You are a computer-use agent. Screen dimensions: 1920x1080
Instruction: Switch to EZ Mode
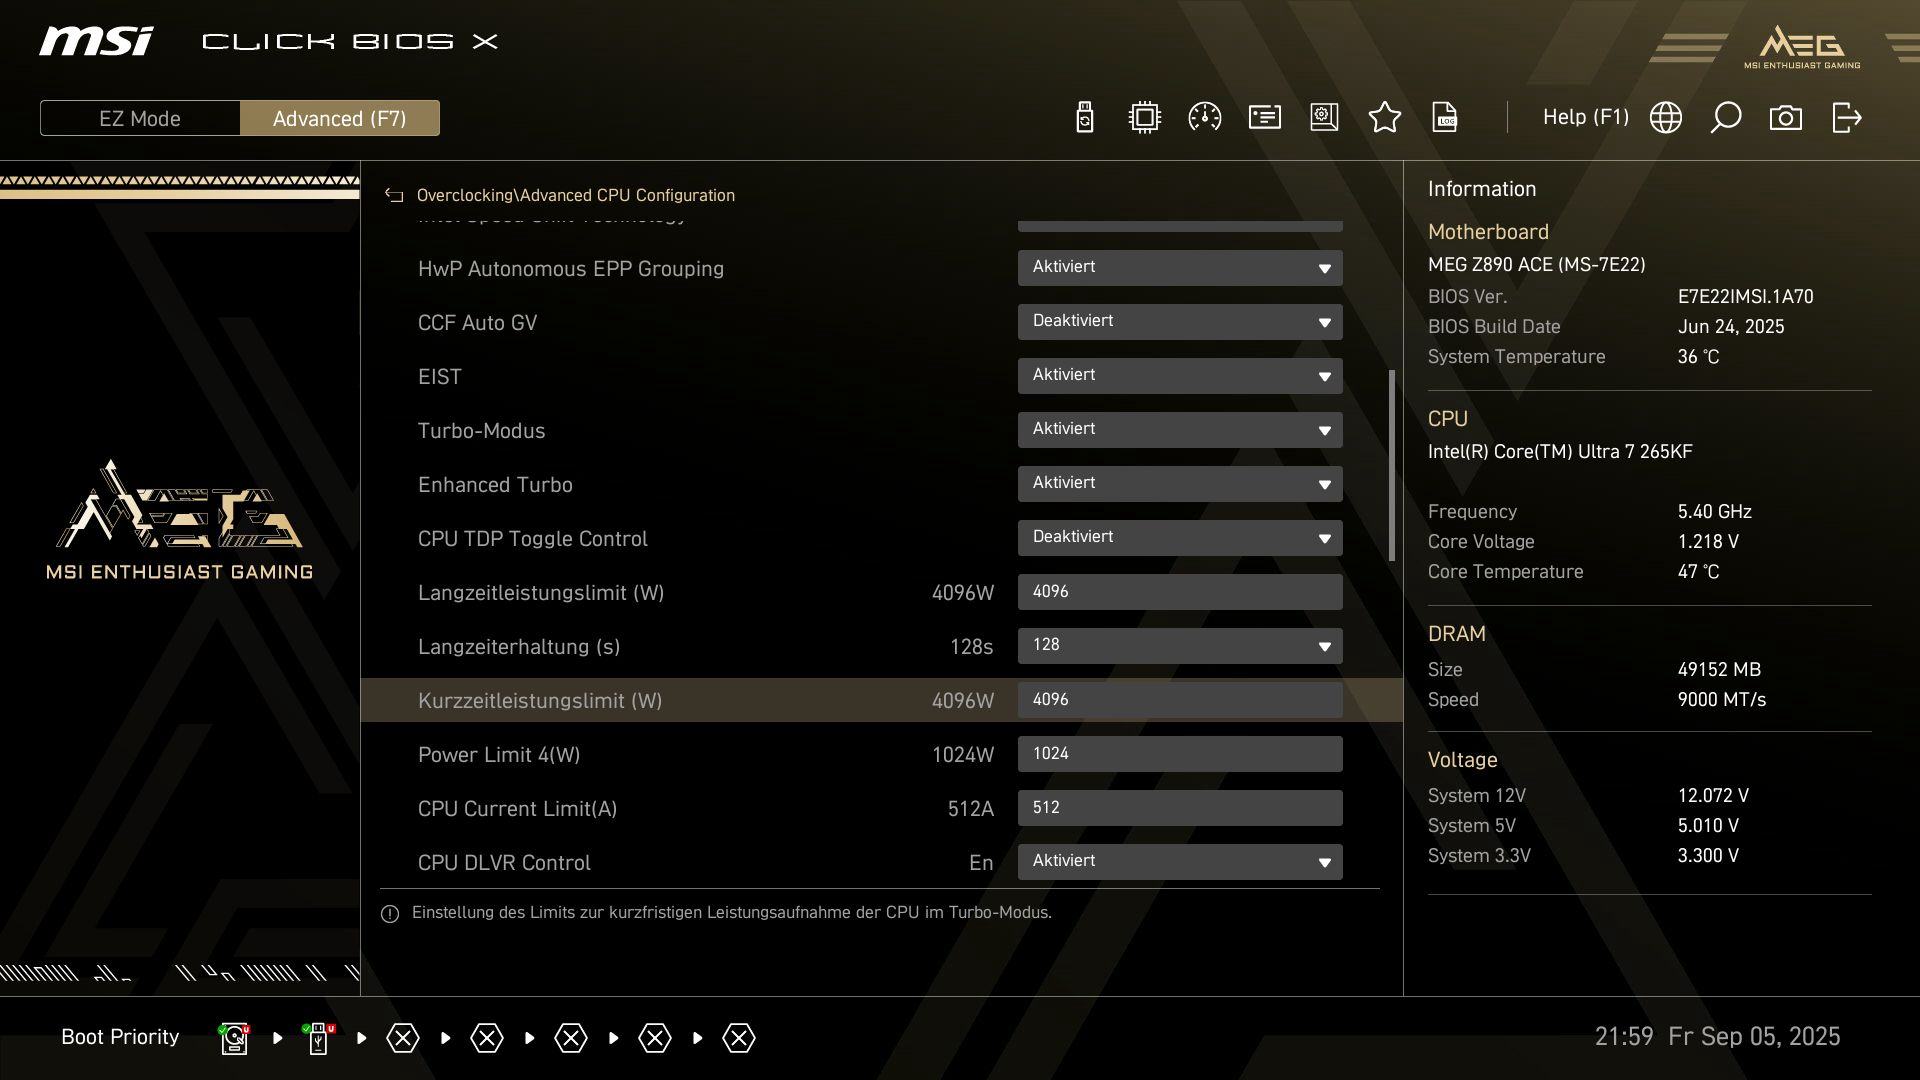click(x=140, y=118)
